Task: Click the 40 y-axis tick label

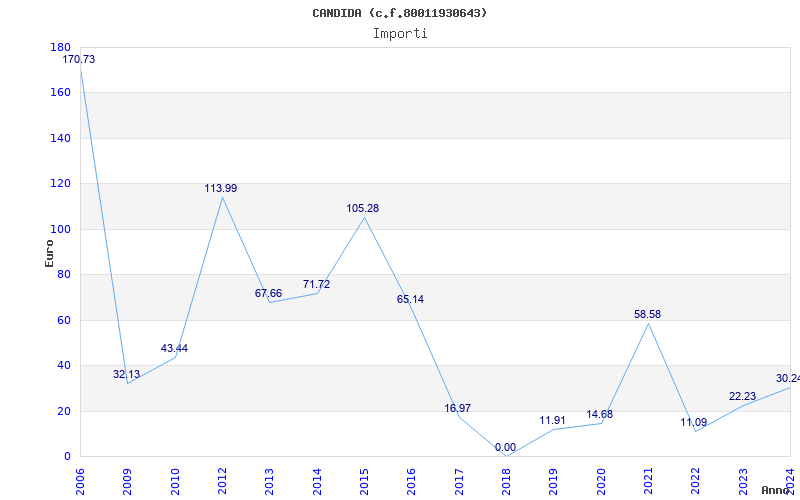Action: (x=63, y=366)
